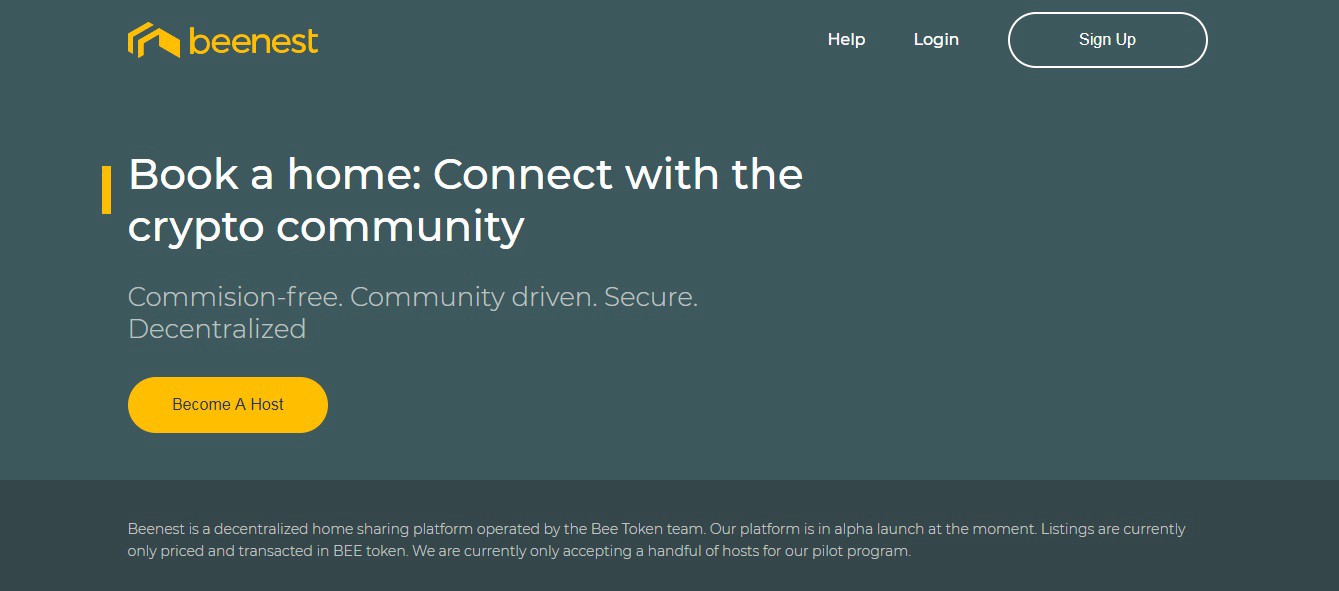
Task: Open the Help page
Action: point(846,40)
